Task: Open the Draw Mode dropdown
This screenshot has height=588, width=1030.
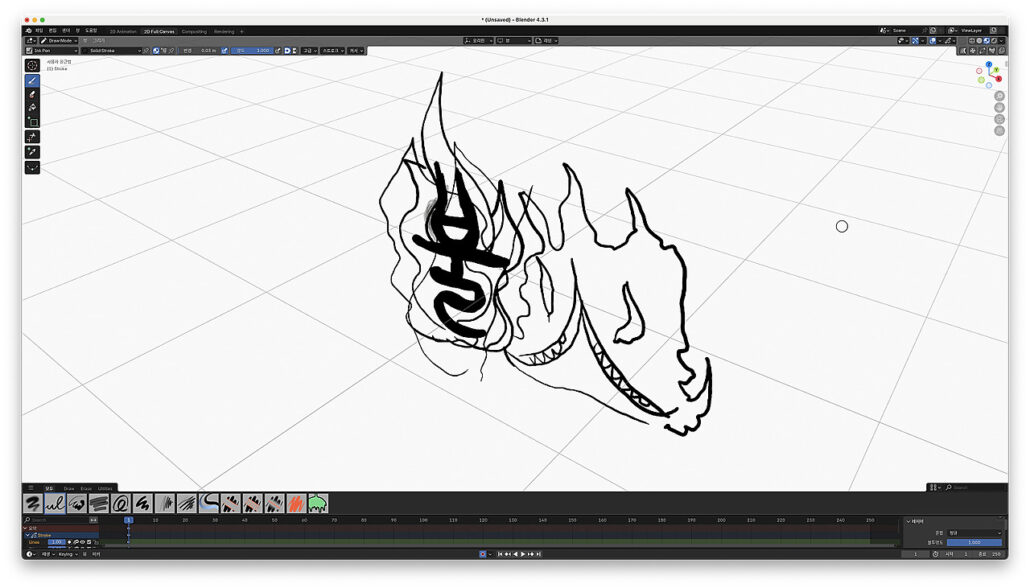Action: coord(56,41)
